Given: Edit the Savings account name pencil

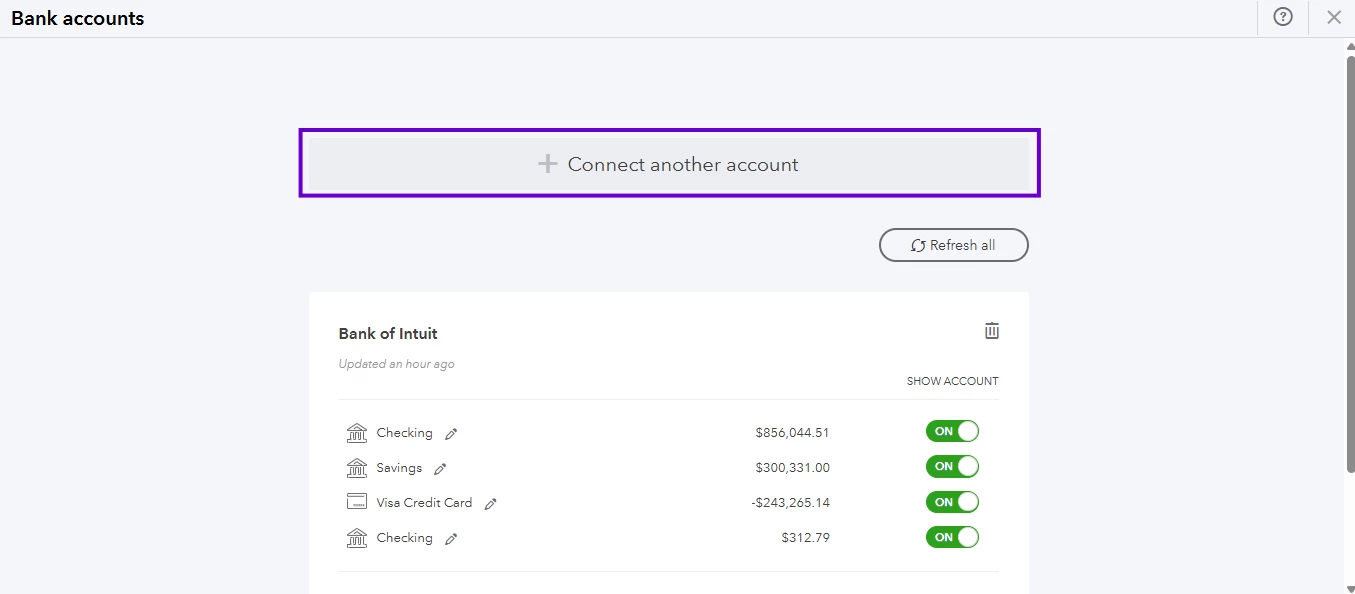Looking at the screenshot, I should click(x=440, y=469).
